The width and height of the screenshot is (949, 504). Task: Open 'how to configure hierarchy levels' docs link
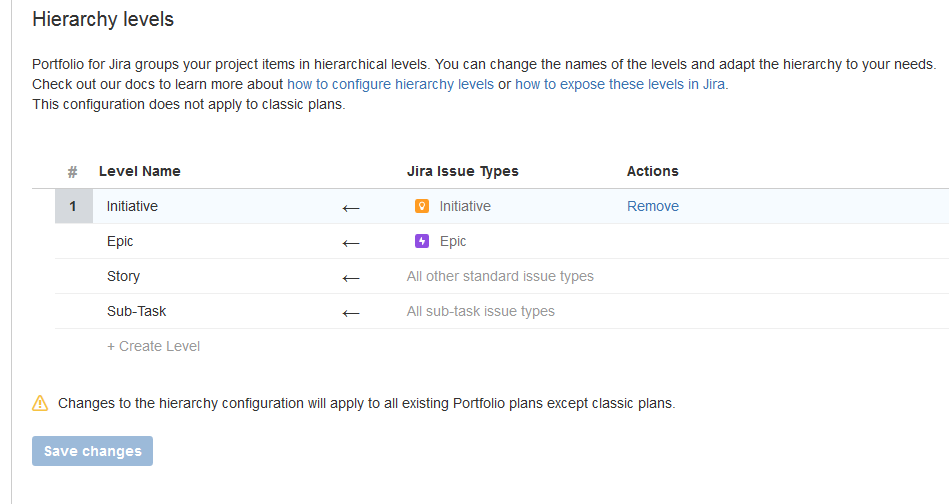[390, 84]
